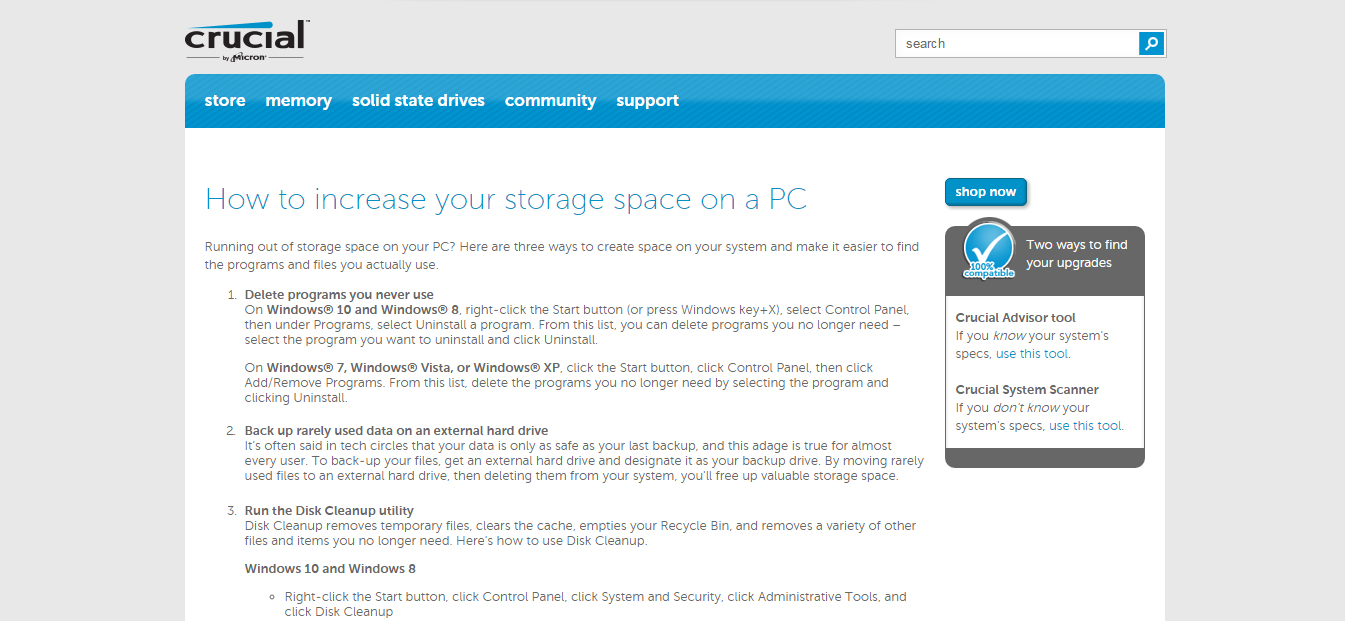Click the "Windows 10 and Windows 8" subheading
The height and width of the screenshot is (621, 1345).
click(x=330, y=569)
